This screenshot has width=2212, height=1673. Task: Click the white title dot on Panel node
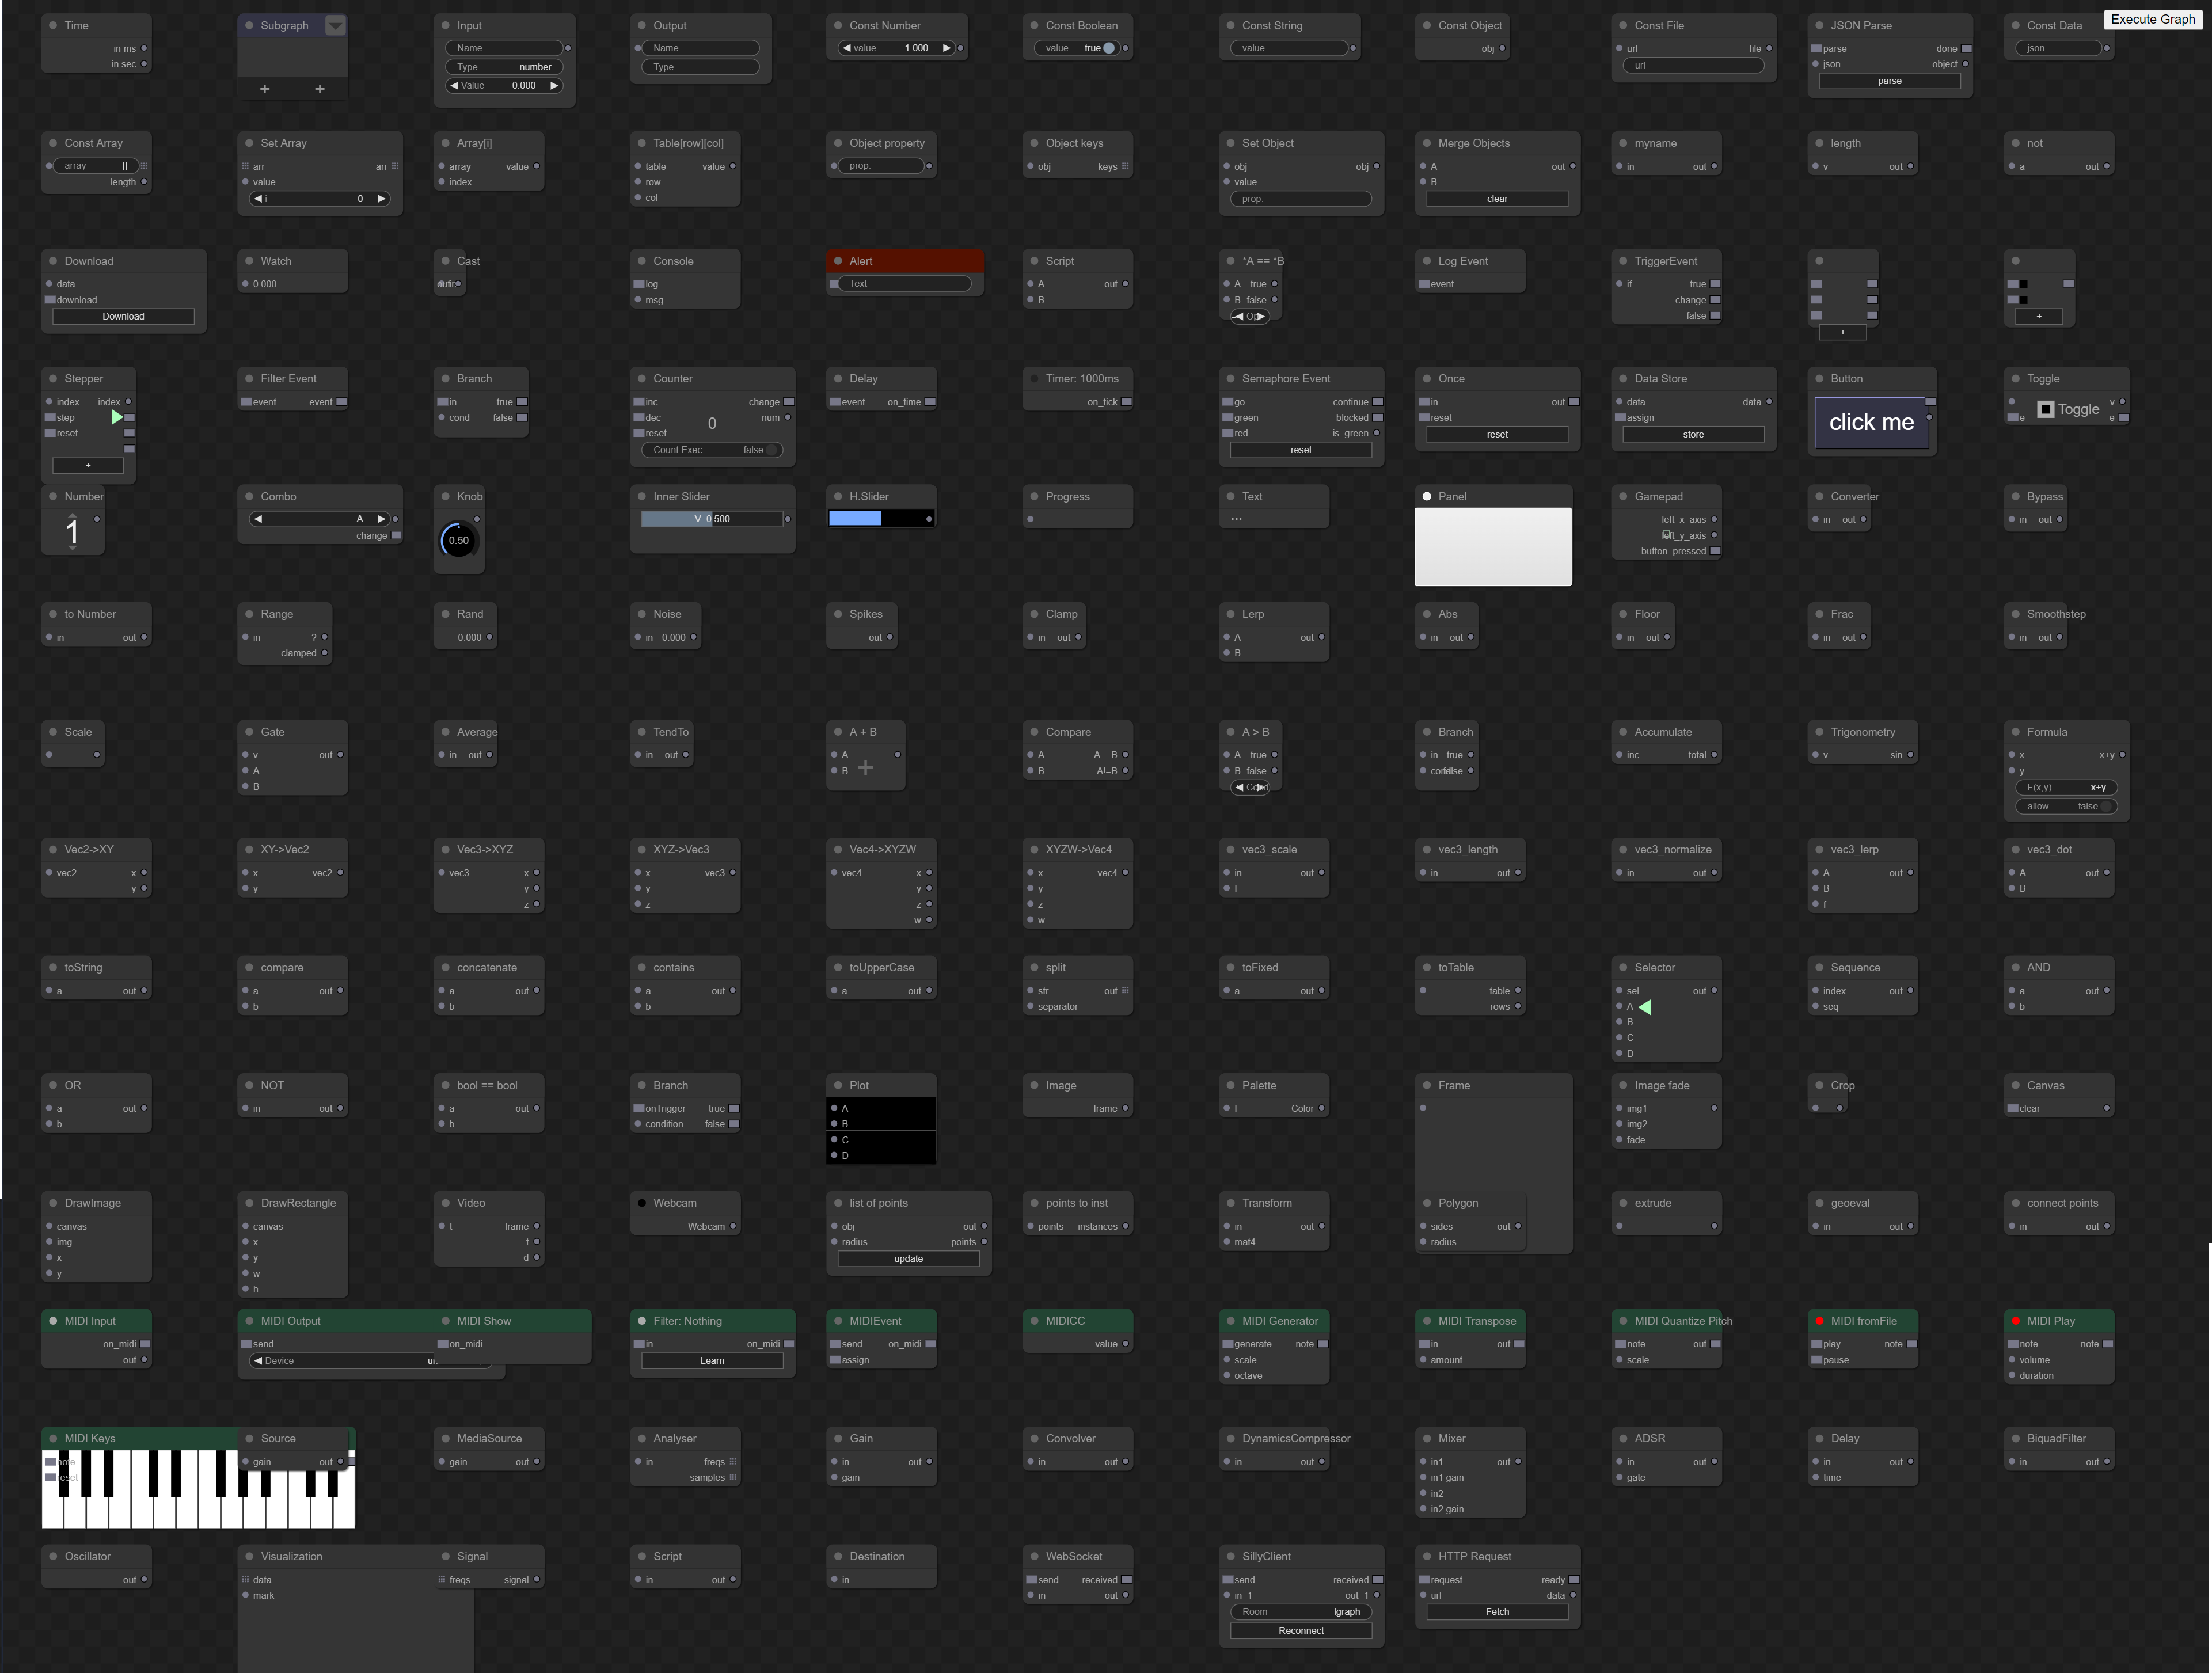pos(1427,497)
